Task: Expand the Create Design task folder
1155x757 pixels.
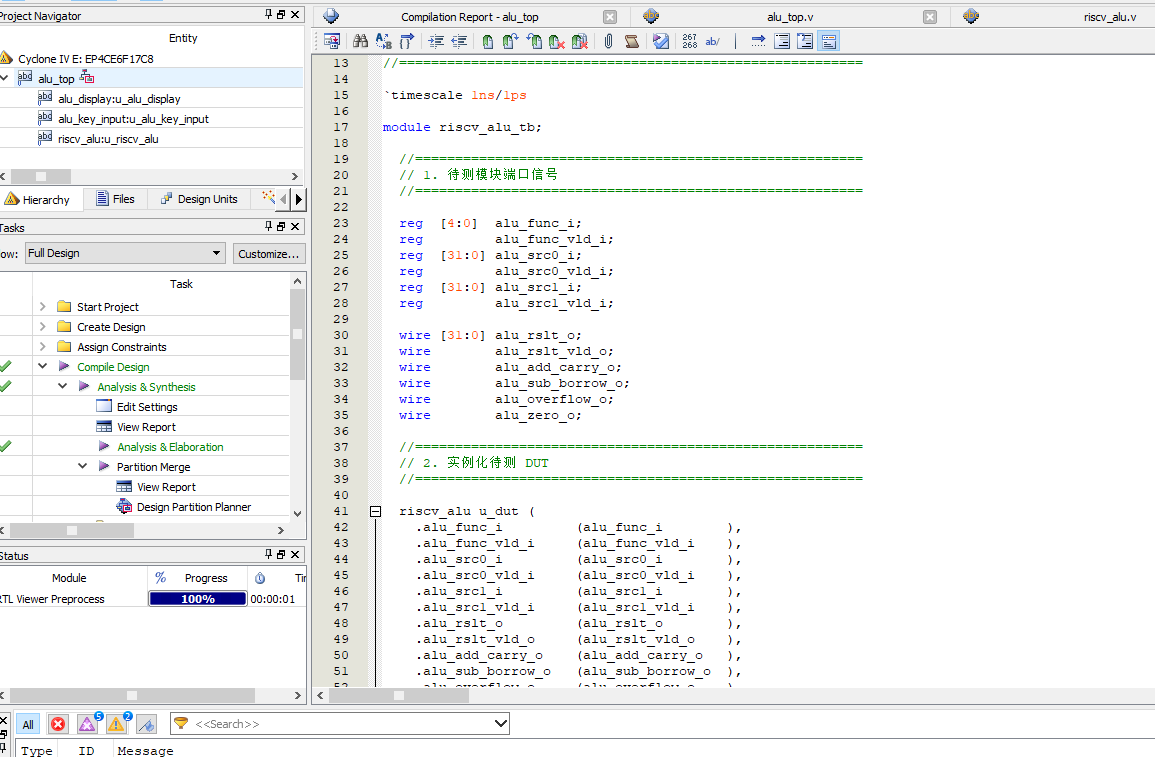Action: [43, 326]
